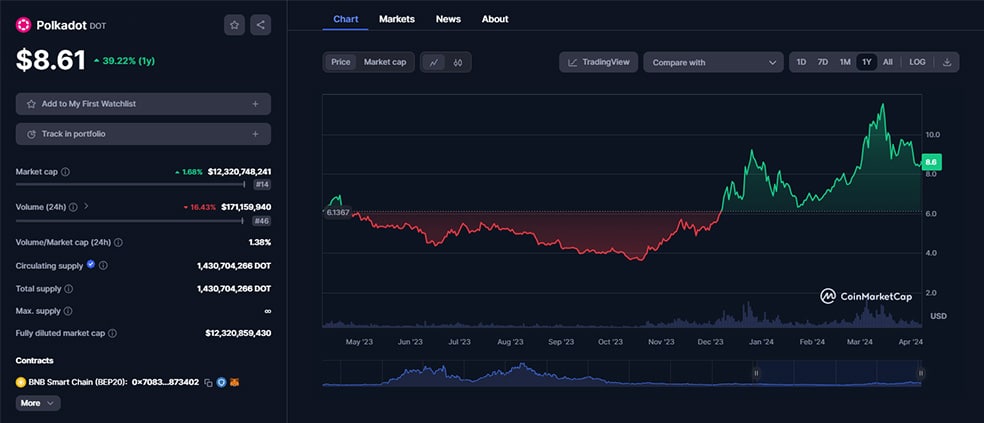Expand contracts with the More button
The height and width of the screenshot is (423, 984).
click(38, 403)
